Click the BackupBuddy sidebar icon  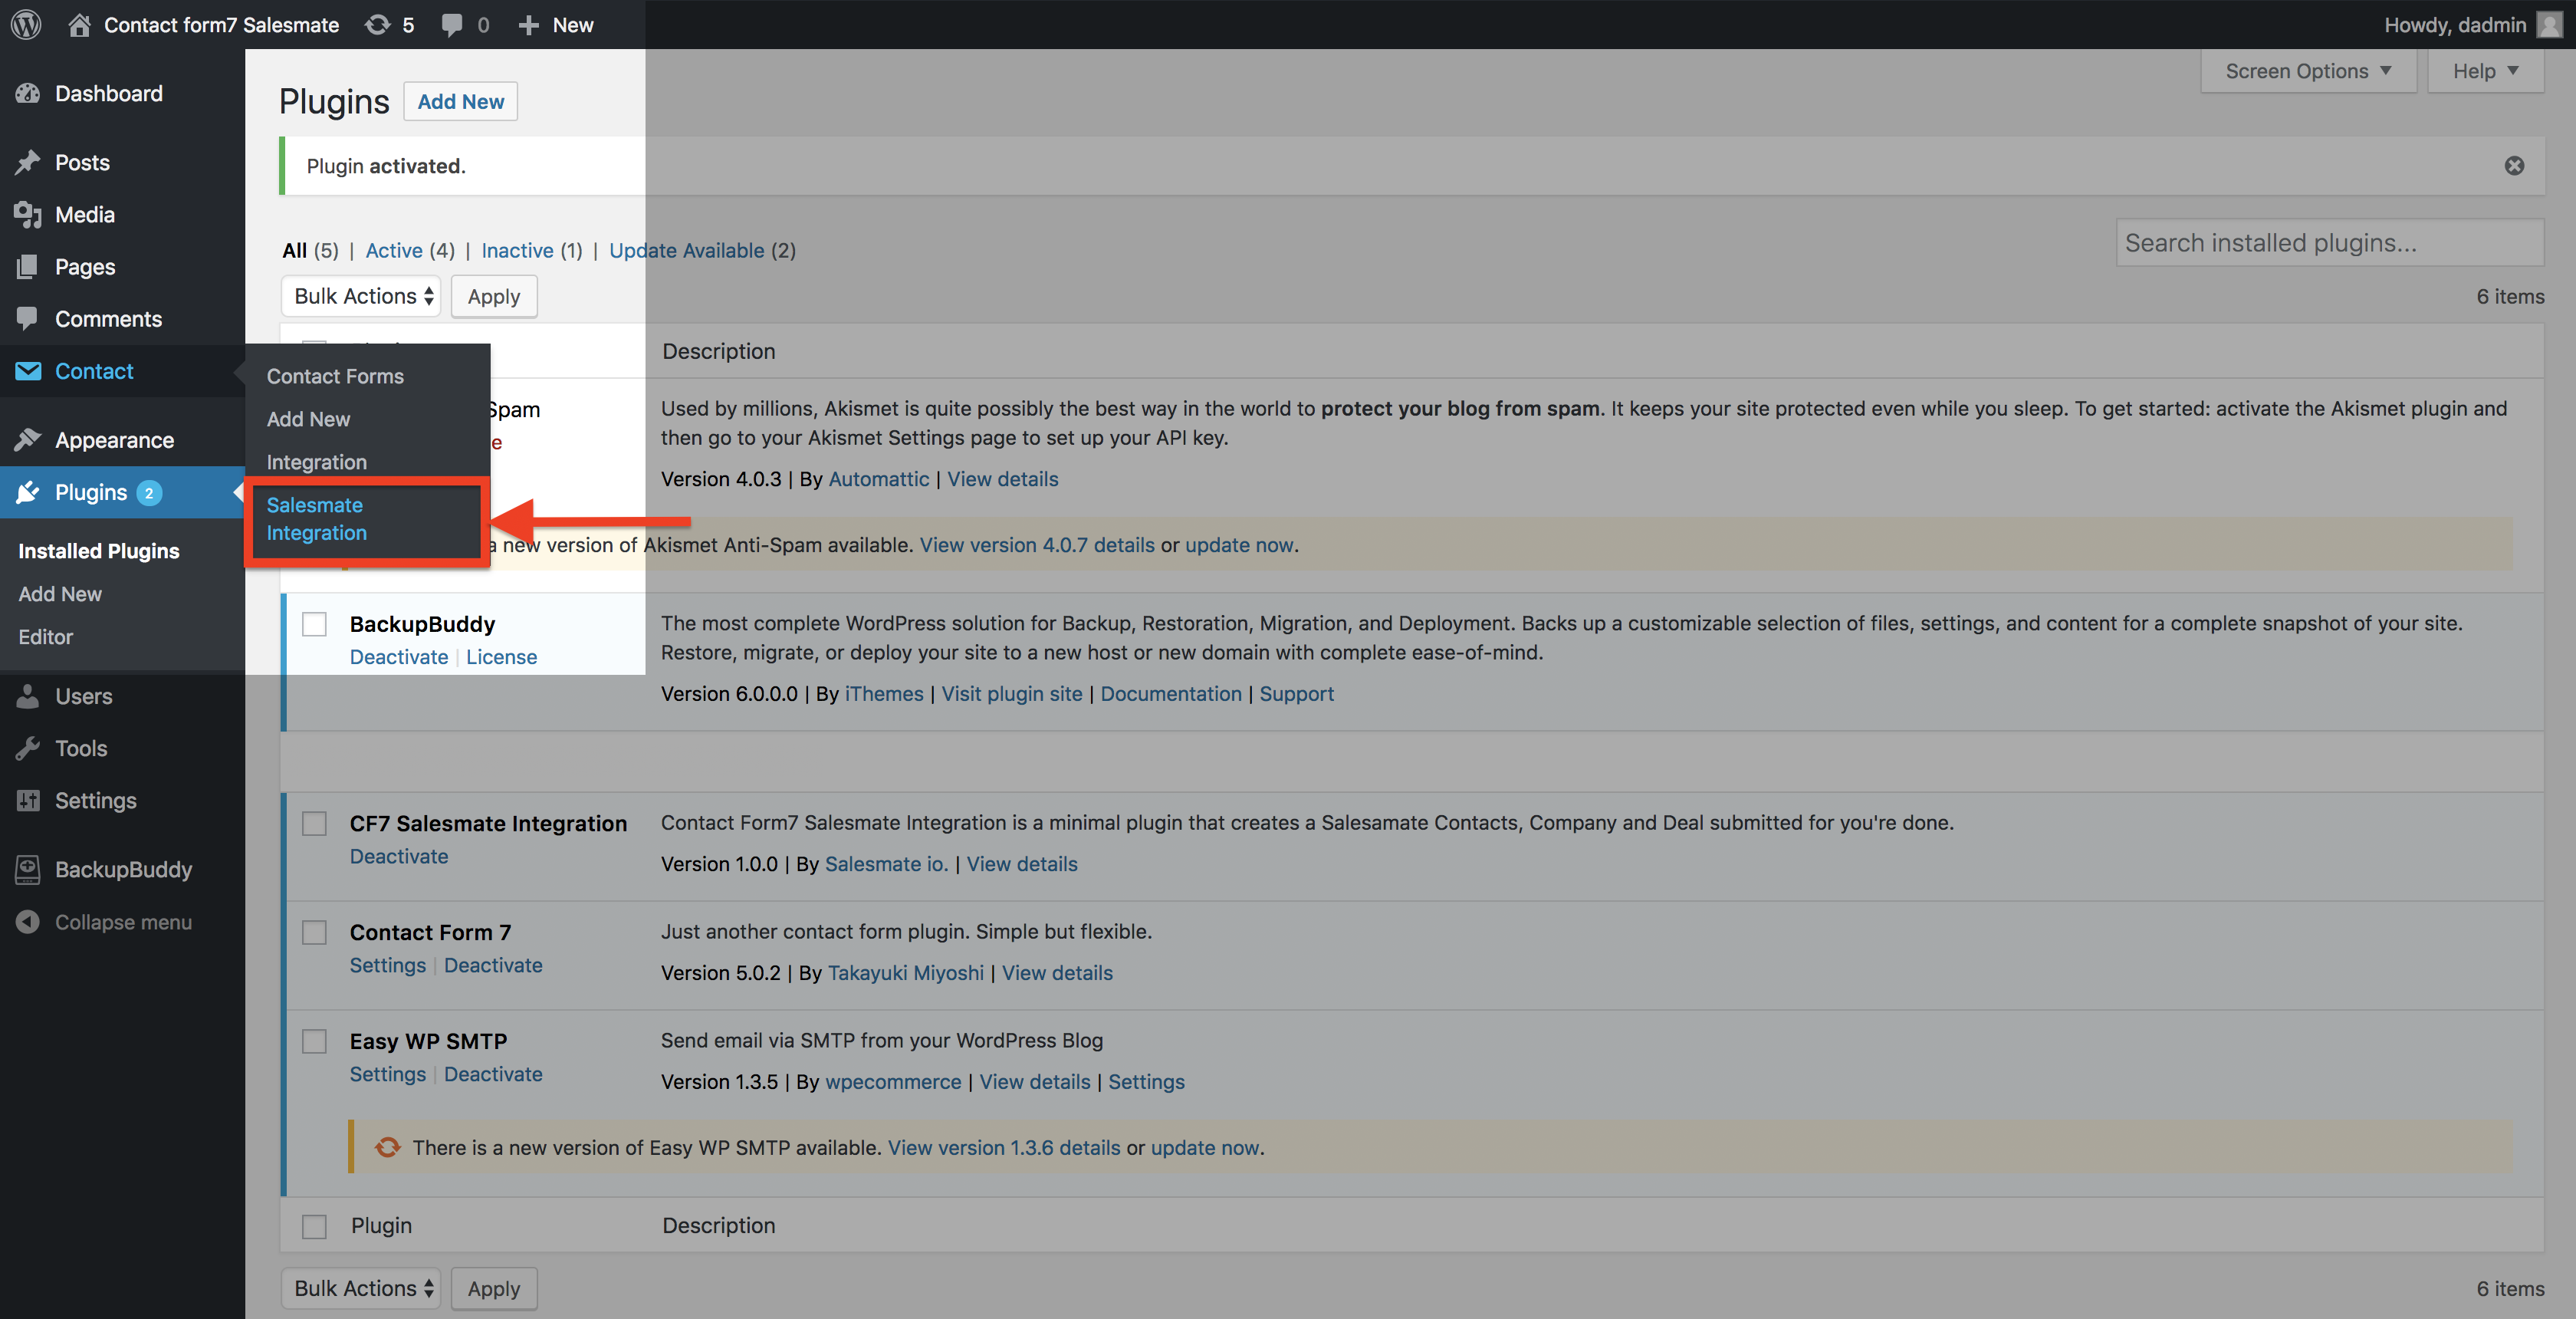pyautogui.click(x=28, y=869)
